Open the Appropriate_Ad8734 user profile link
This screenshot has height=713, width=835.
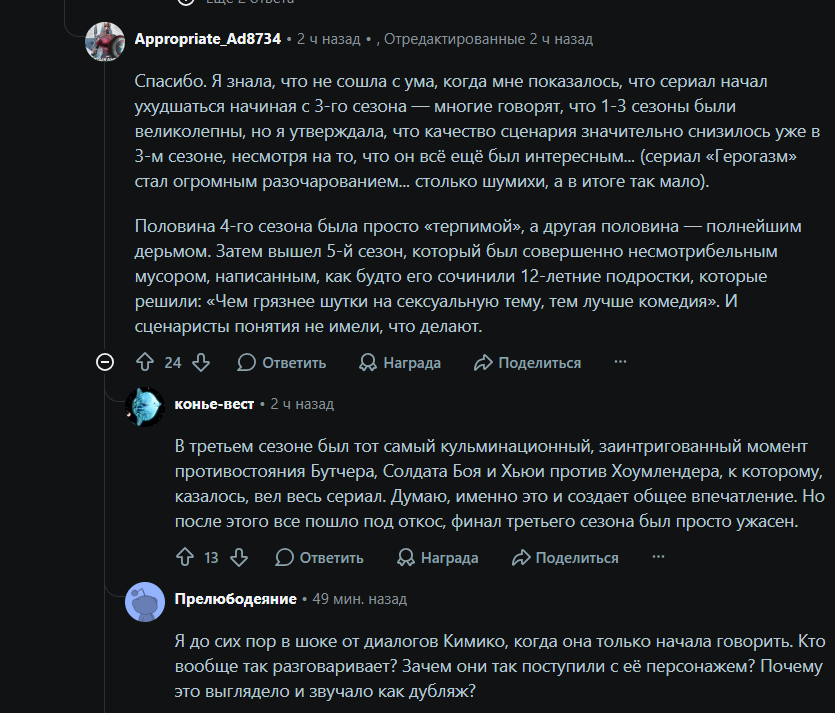click(208, 39)
